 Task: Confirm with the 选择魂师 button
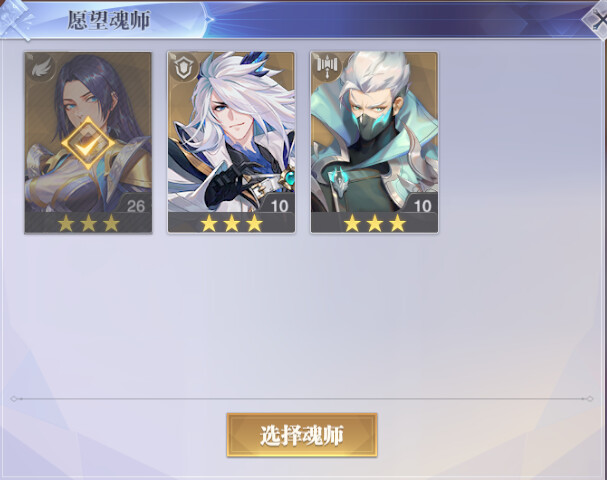tap(302, 435)
